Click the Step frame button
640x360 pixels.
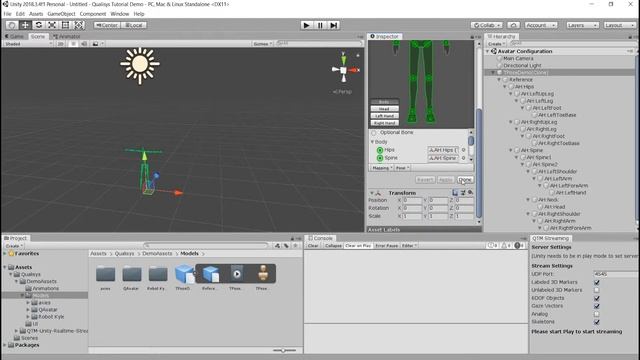click(333, 25)
